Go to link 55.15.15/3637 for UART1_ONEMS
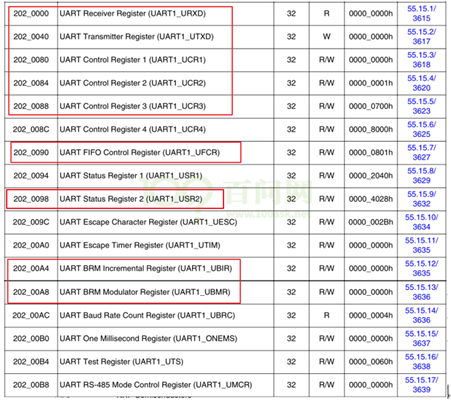The height and width of the screenshot is (400, 451). [x=421, y=338]
